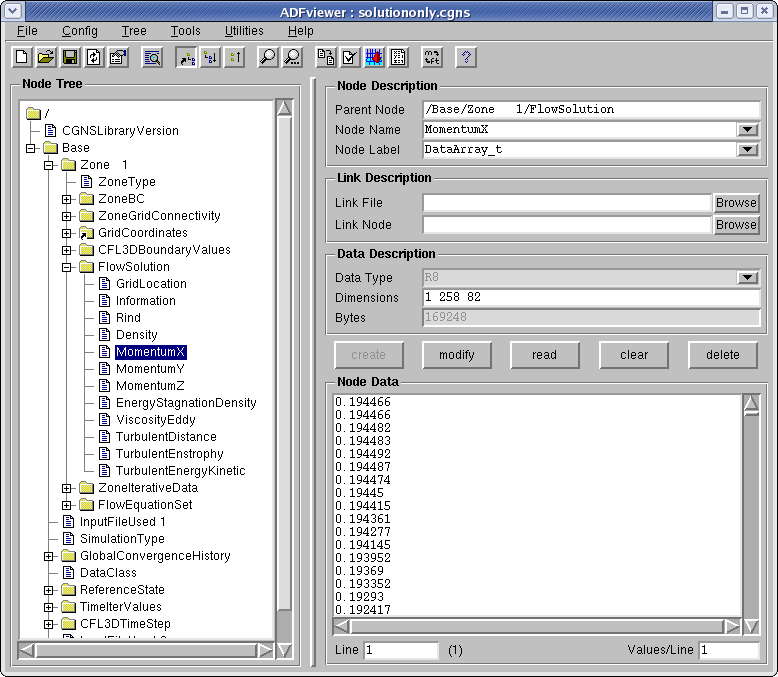Click the clear button
778x677 pixels.
[x=634, y=355]
